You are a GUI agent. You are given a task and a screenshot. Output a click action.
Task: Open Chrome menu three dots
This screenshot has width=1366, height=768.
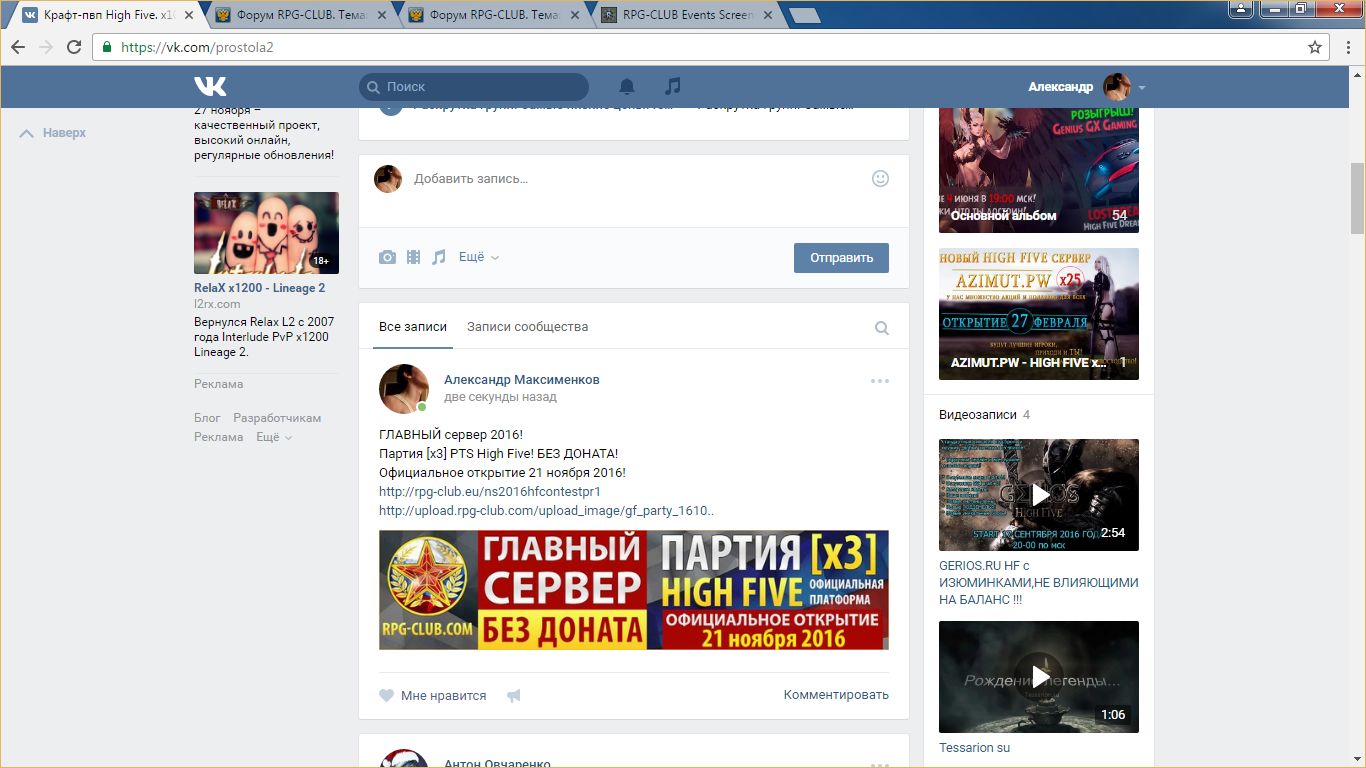pyautogui.click(x=1347, y=47)
